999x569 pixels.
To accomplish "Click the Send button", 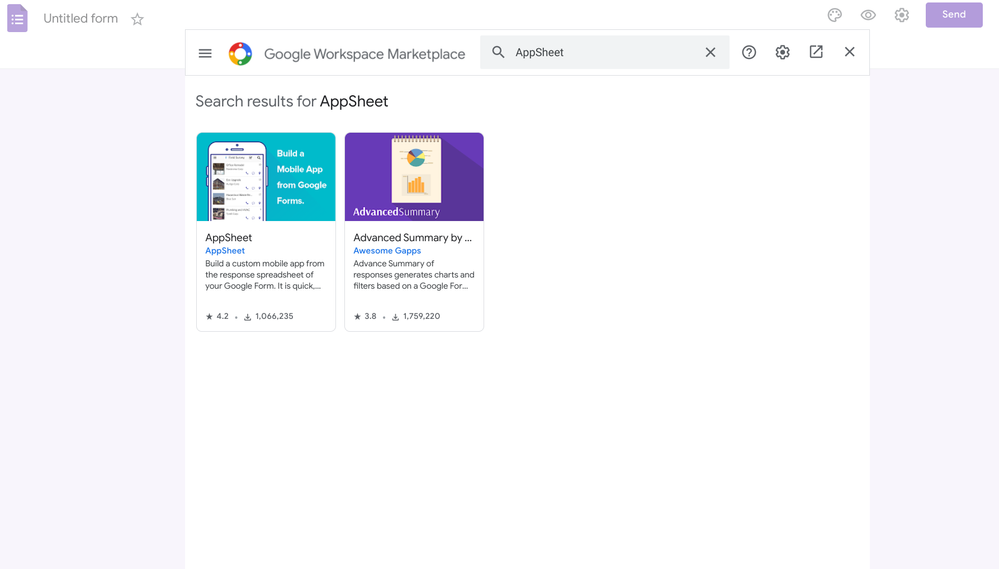I will tap(954, 15).
